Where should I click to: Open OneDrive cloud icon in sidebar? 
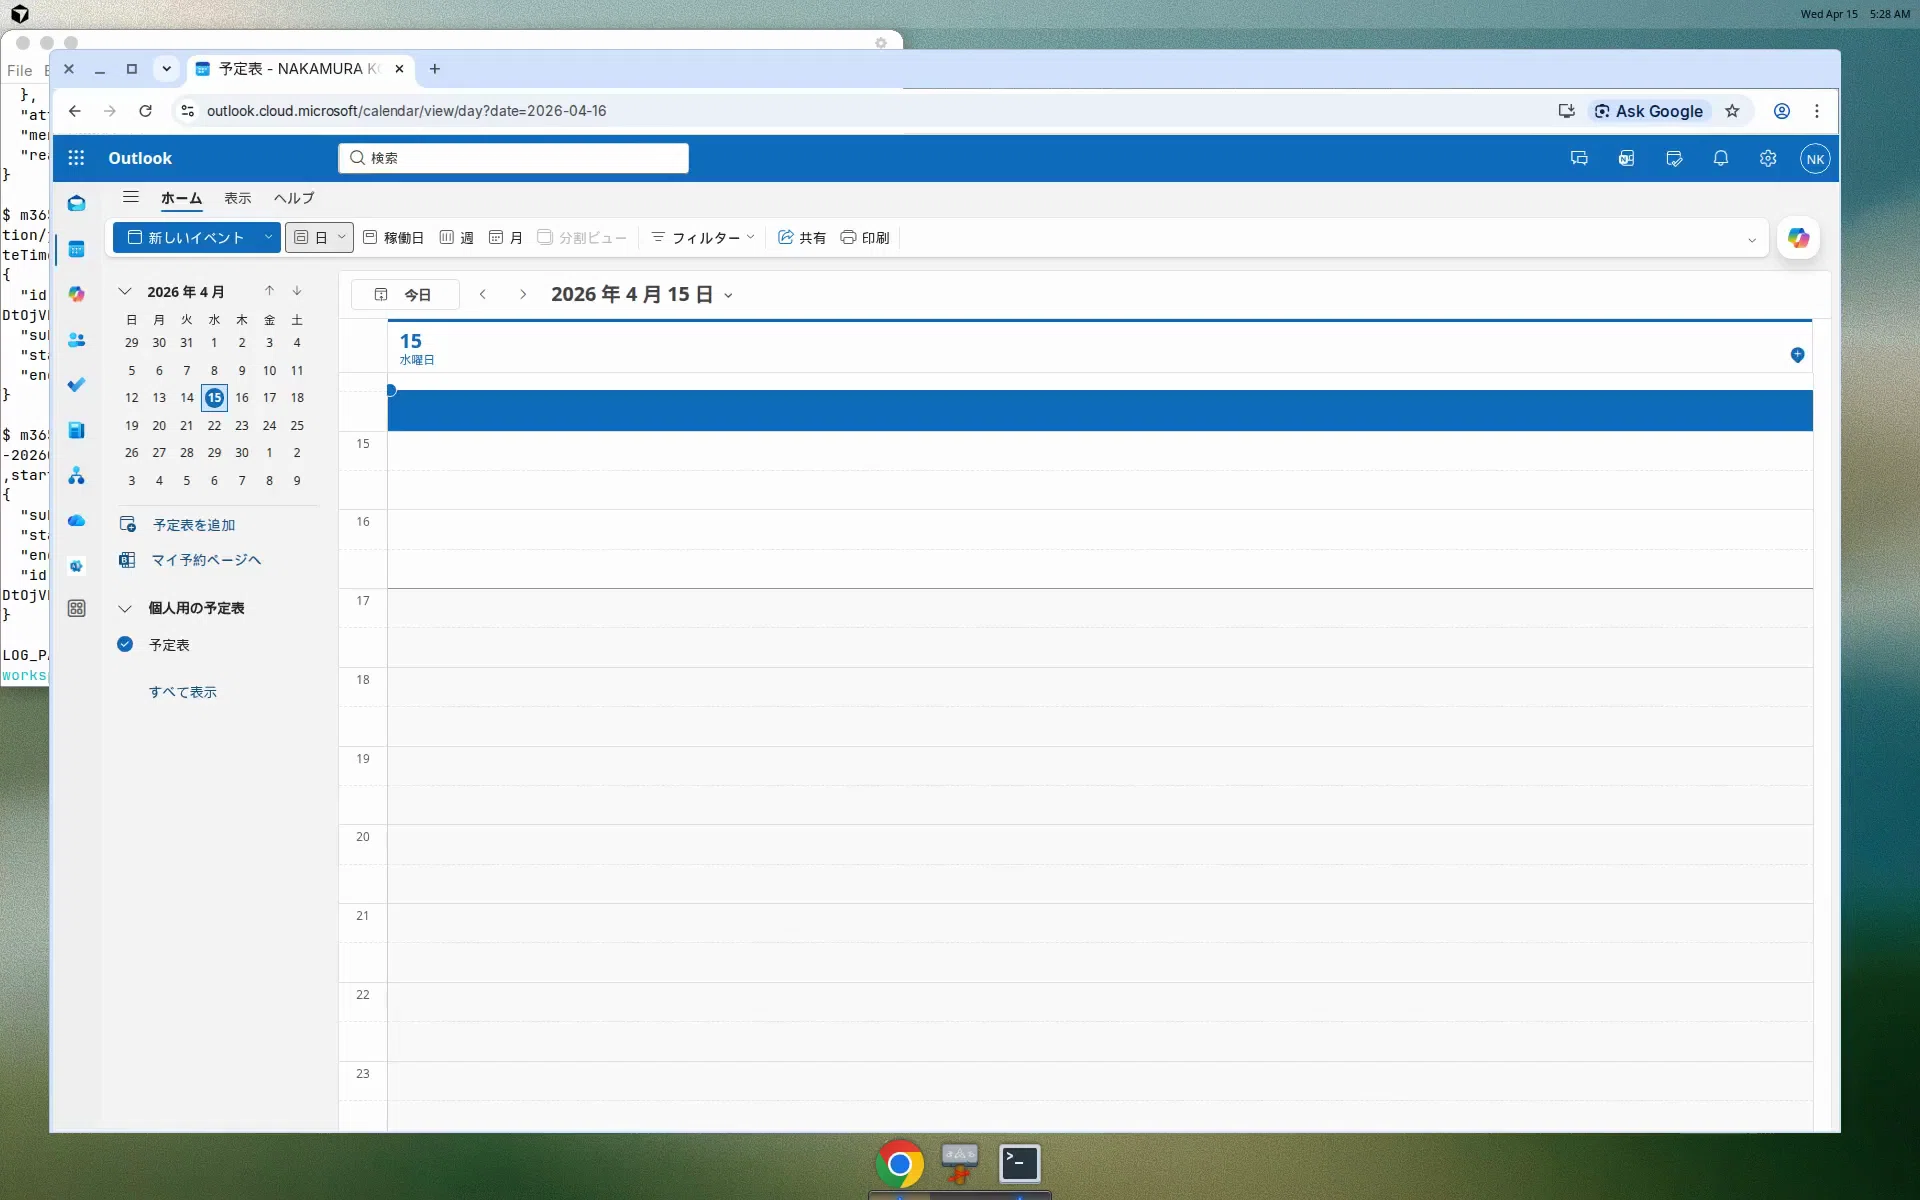[x=76, y=520]
